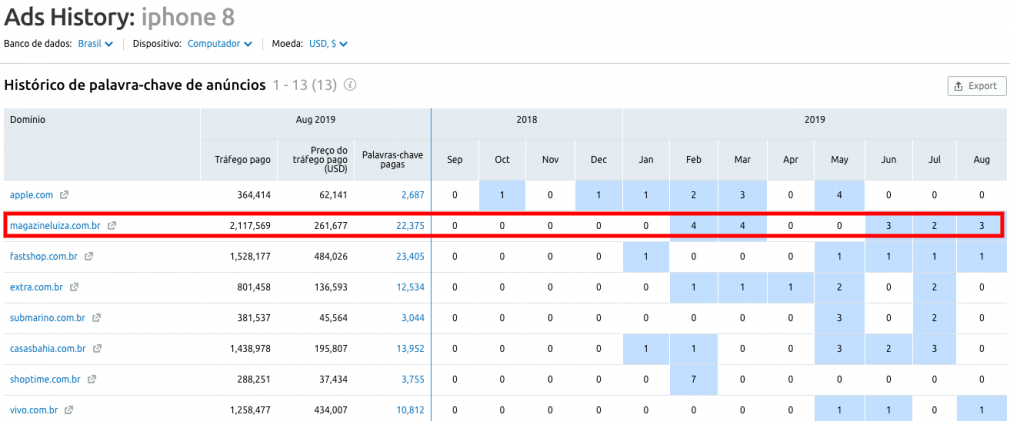The image size is (1010, 421).
Task: Click fastshop Jan 2019 cell showing 1
Action: [646, 256]
